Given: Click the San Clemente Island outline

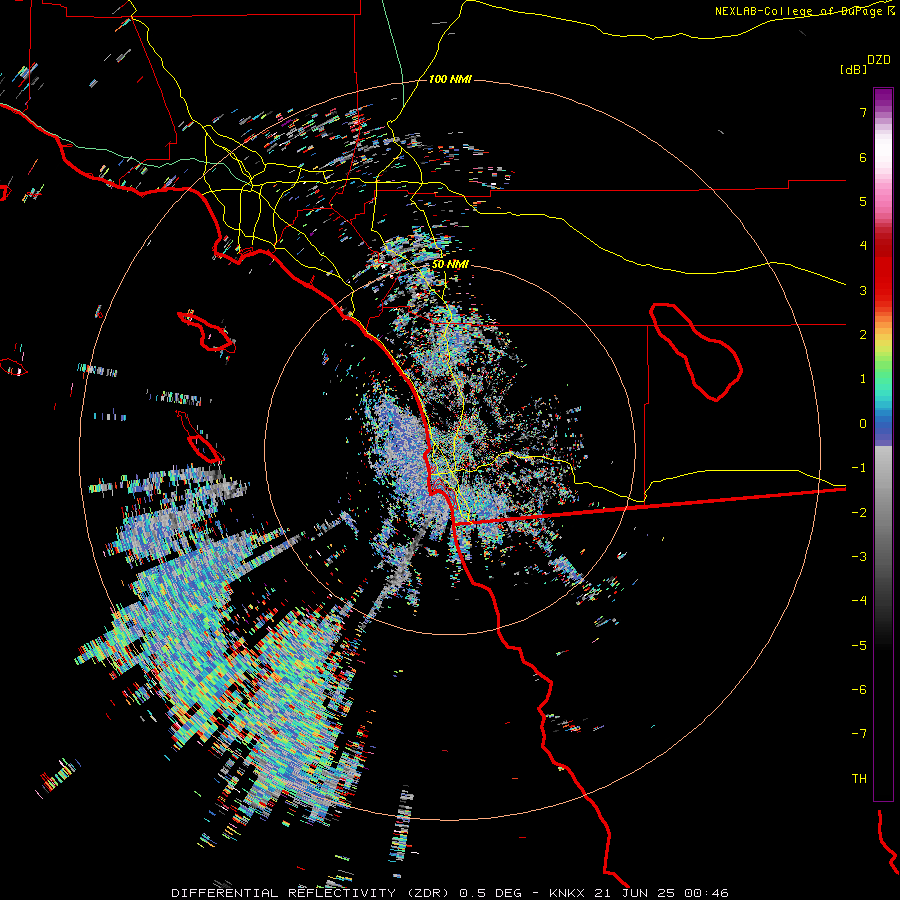Looking at the screenshot, I should [x=199, y=437].
